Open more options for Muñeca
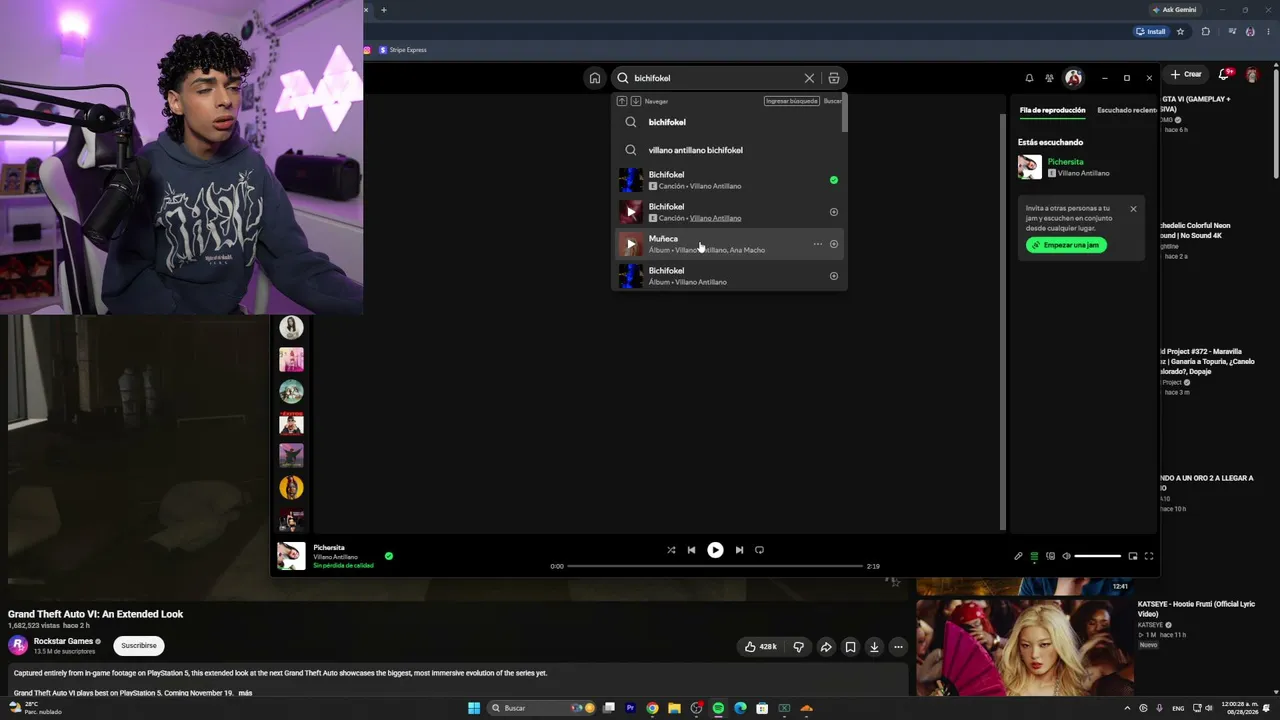The height and width of the screenshot is (720, 1280). 817,244
